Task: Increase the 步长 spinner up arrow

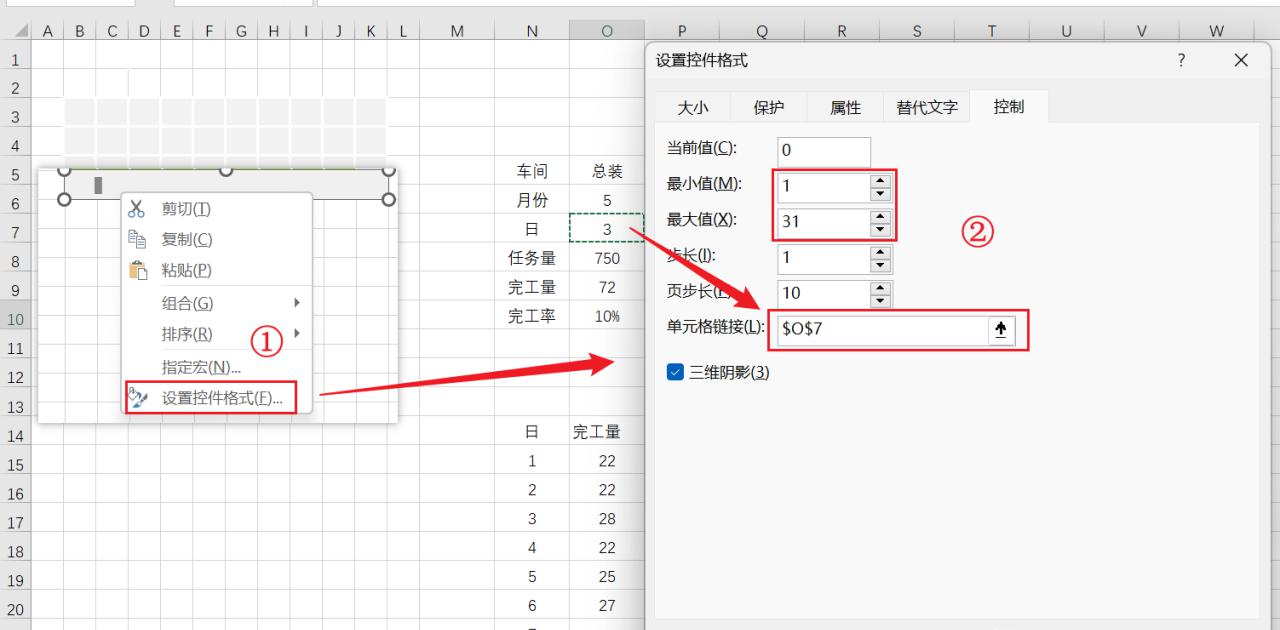Action: [880, 252]
